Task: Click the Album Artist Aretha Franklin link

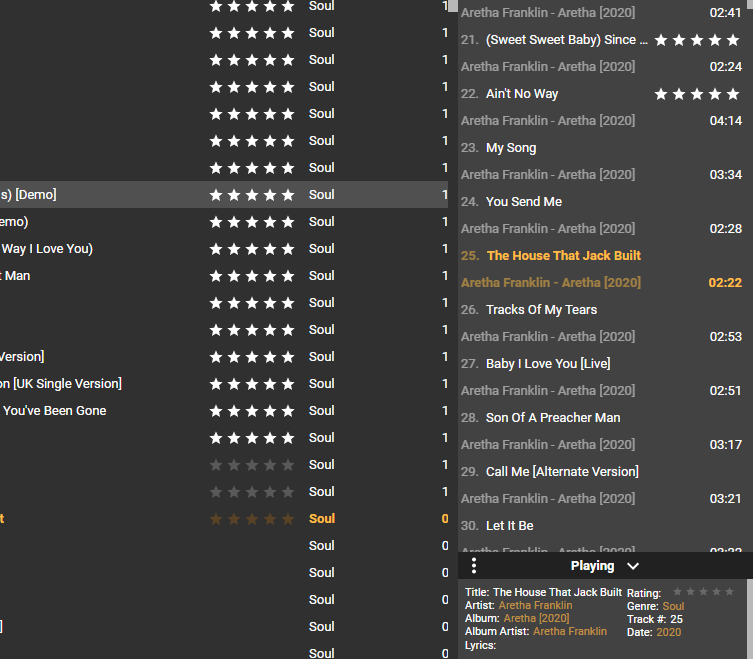Action: pos(569,632)
